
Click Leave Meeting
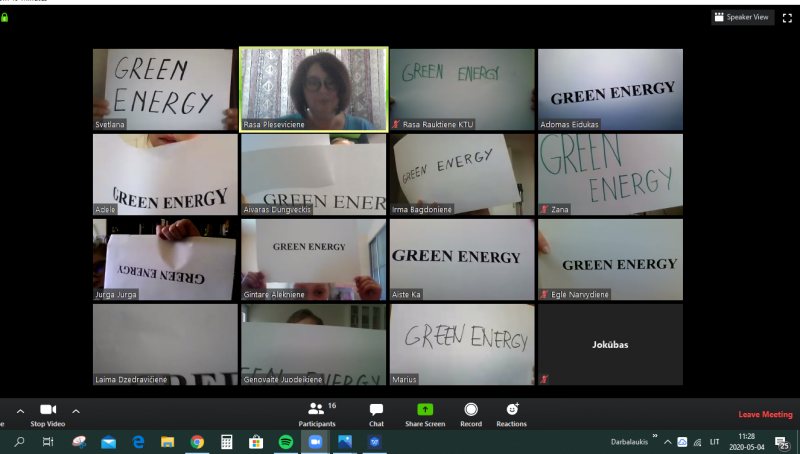point(765,414)
